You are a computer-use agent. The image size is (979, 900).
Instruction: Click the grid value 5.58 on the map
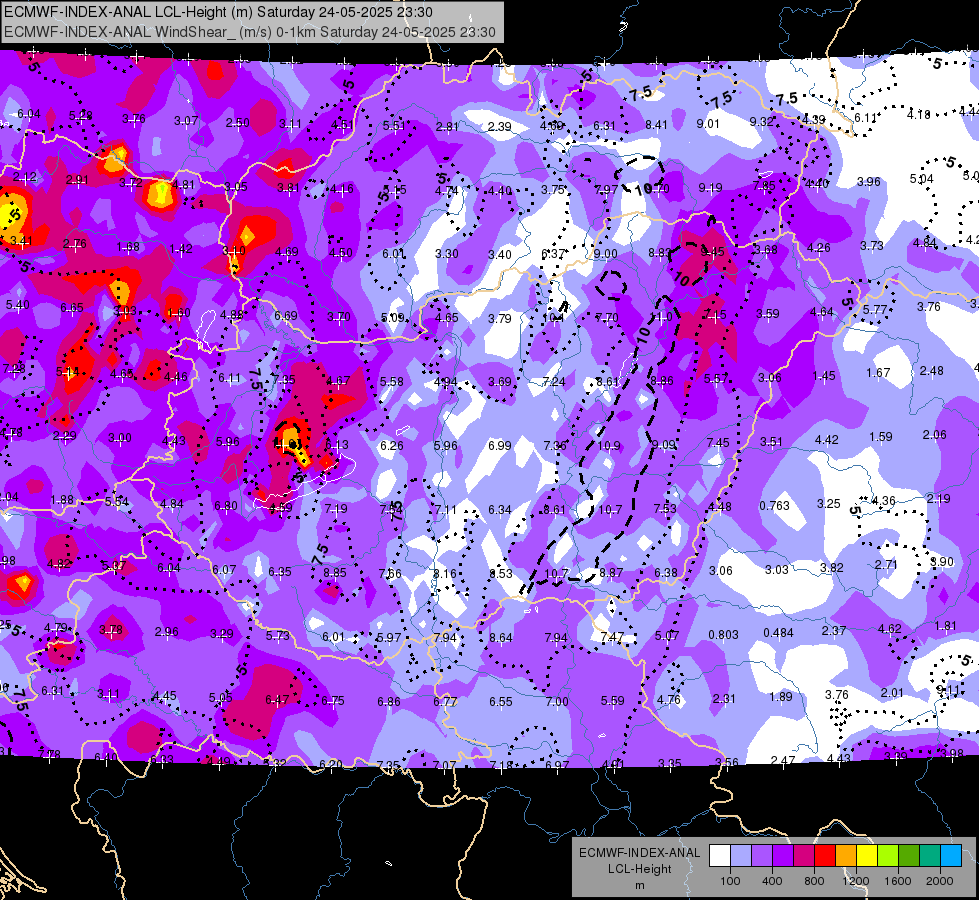tap(392, 381)
